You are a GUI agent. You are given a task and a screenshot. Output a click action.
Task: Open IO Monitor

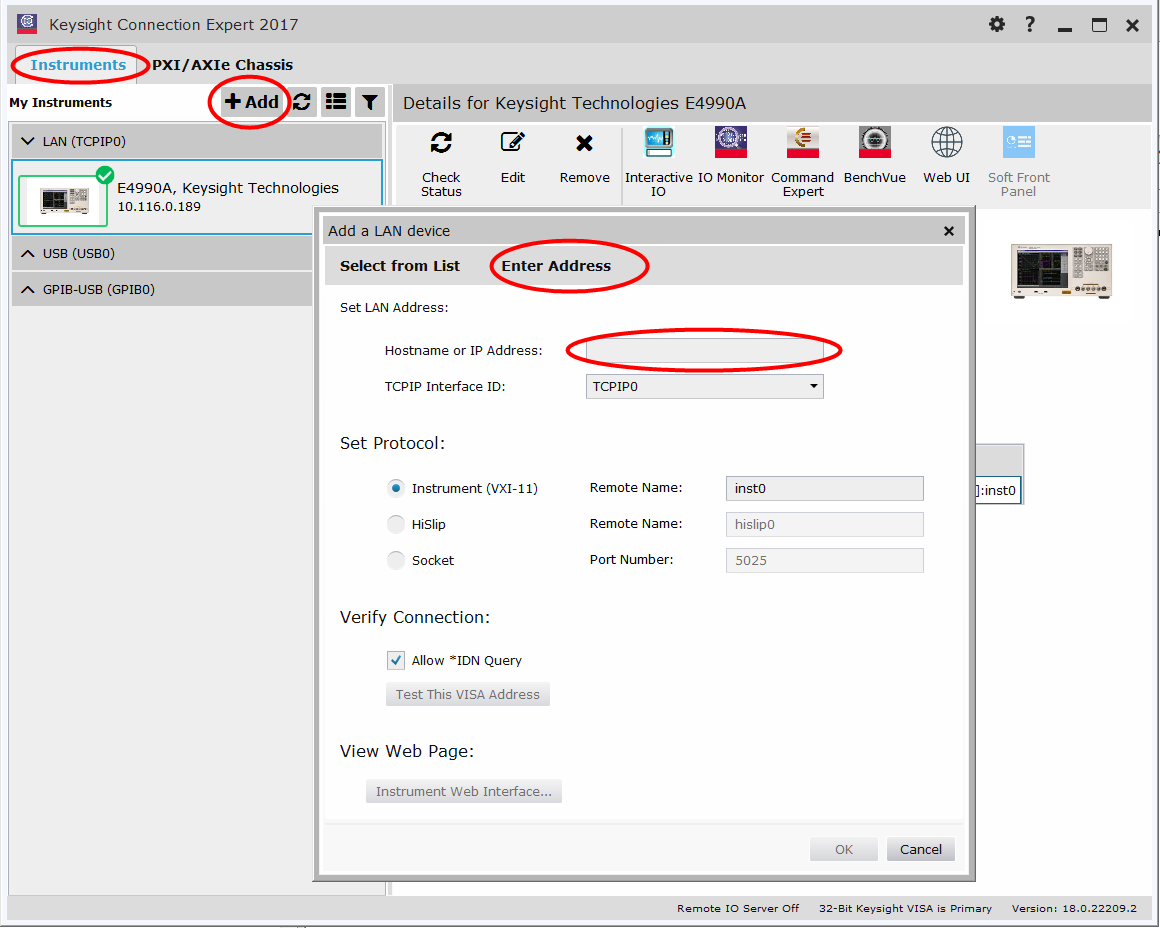click(731, 157)
